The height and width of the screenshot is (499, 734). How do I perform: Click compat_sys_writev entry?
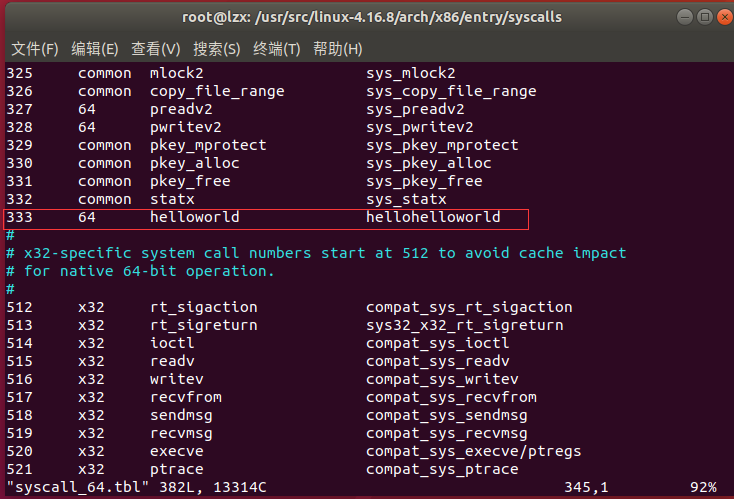click(x=442, y=380)
